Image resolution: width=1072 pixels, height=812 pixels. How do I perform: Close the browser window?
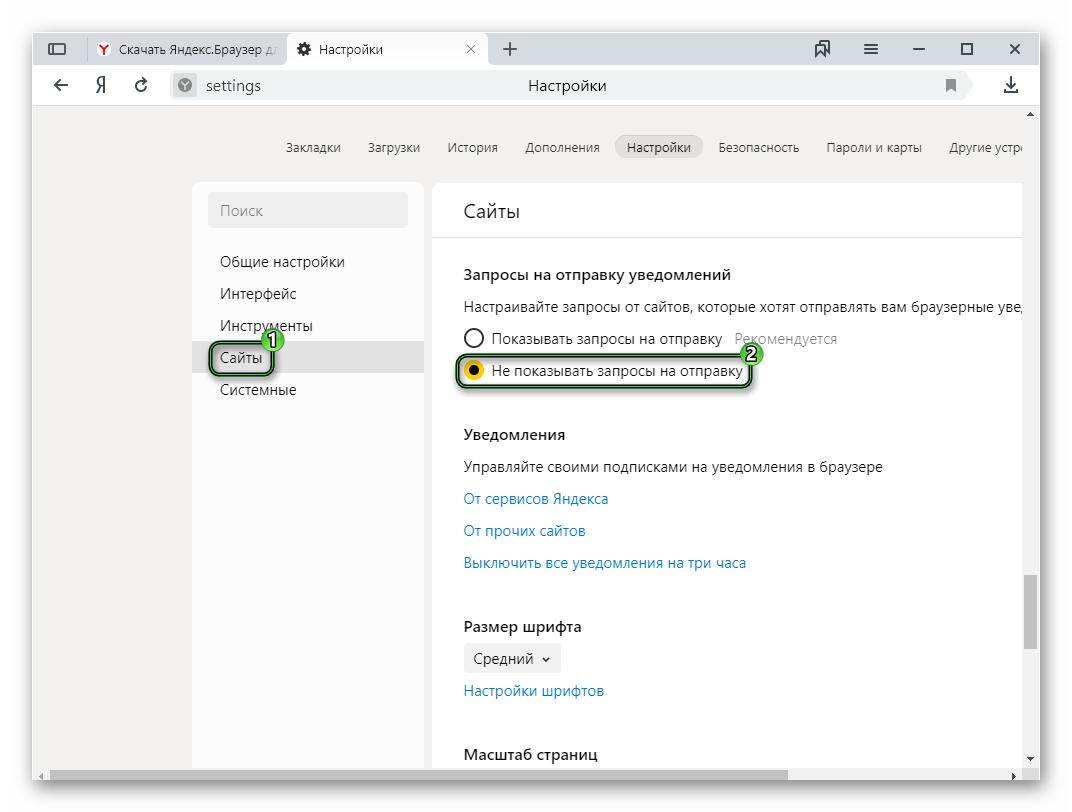pyautogui.click(x=1015, y=49)
